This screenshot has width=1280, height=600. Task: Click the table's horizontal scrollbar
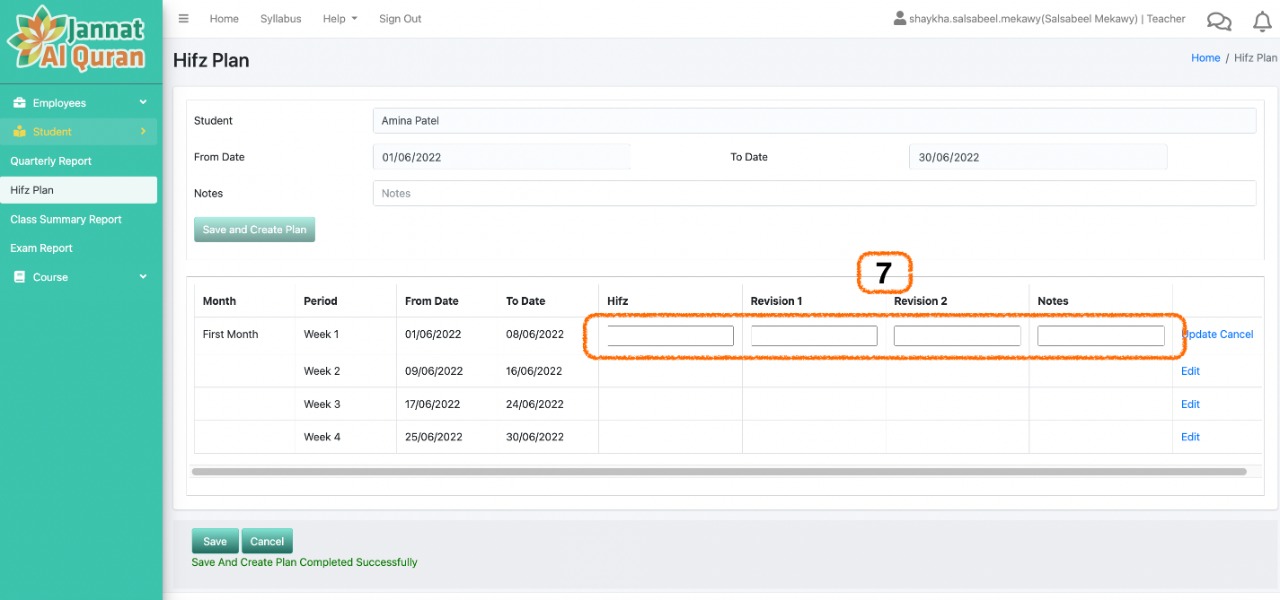718,471
